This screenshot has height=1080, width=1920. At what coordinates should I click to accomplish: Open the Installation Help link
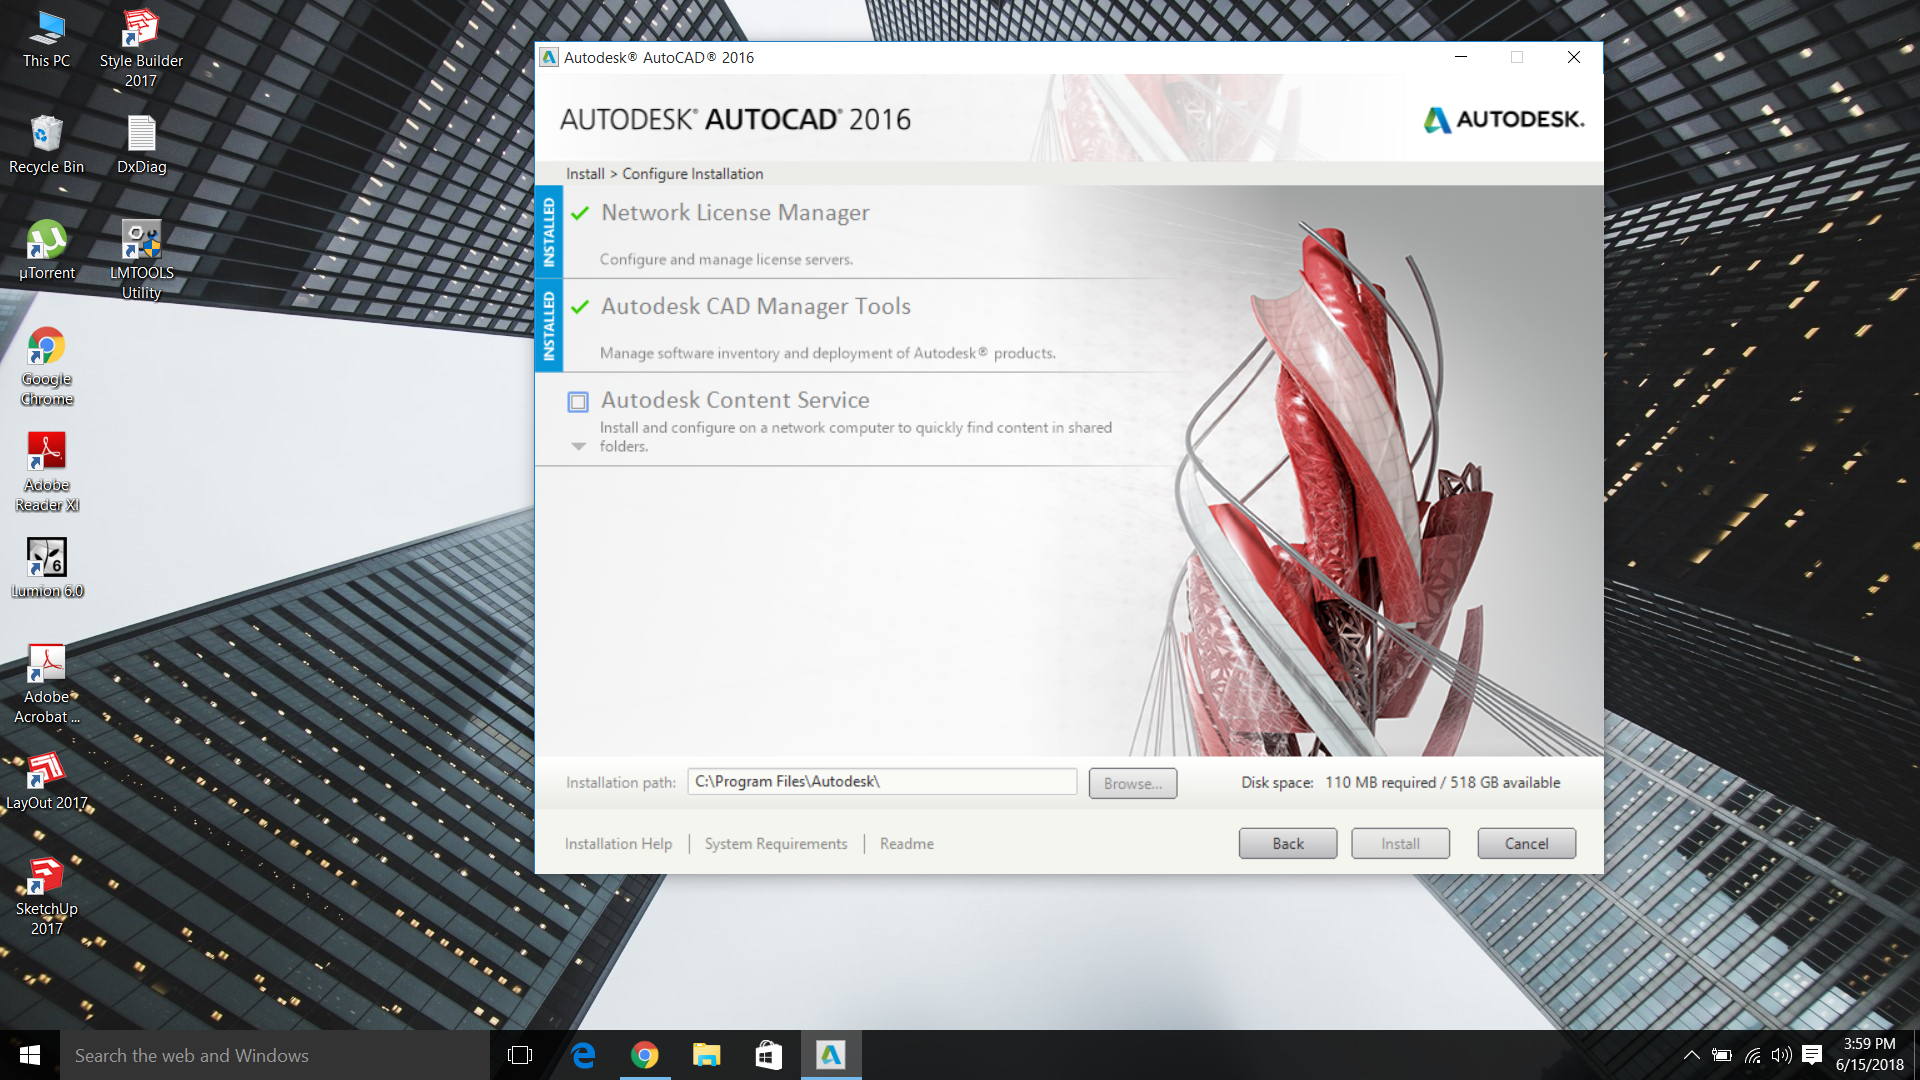[x=618, y=844]
